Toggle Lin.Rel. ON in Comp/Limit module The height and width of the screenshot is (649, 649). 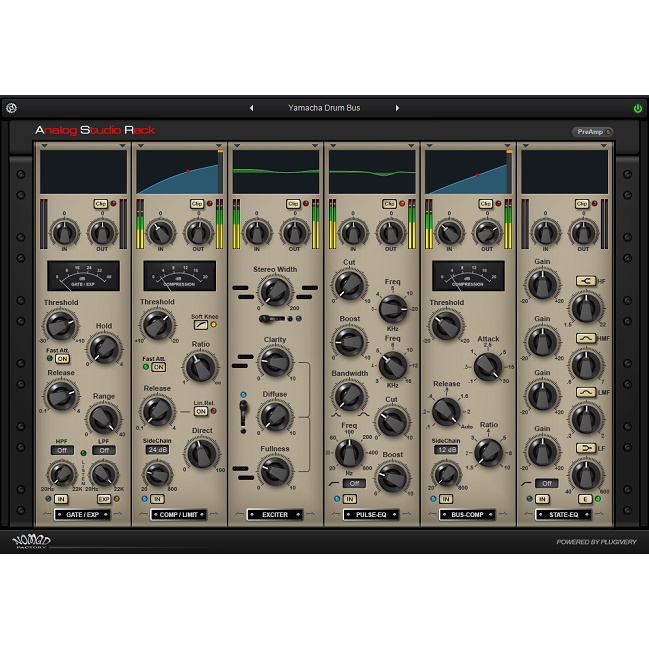pyautogui.click(x=200, y=411)
